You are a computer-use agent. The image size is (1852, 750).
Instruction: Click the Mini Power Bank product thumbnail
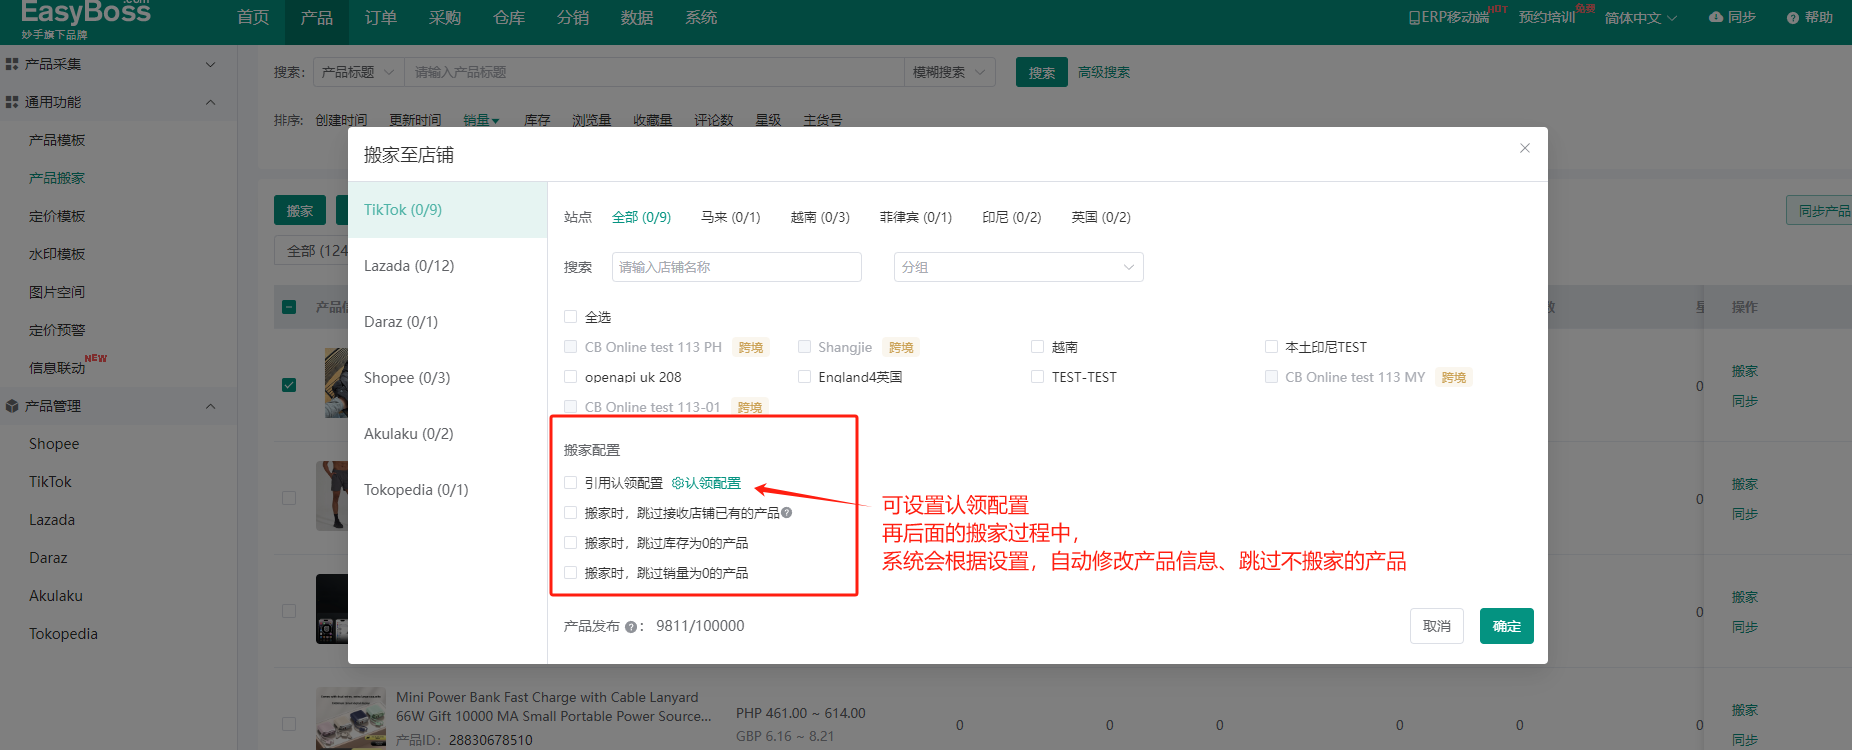[351, 718]
